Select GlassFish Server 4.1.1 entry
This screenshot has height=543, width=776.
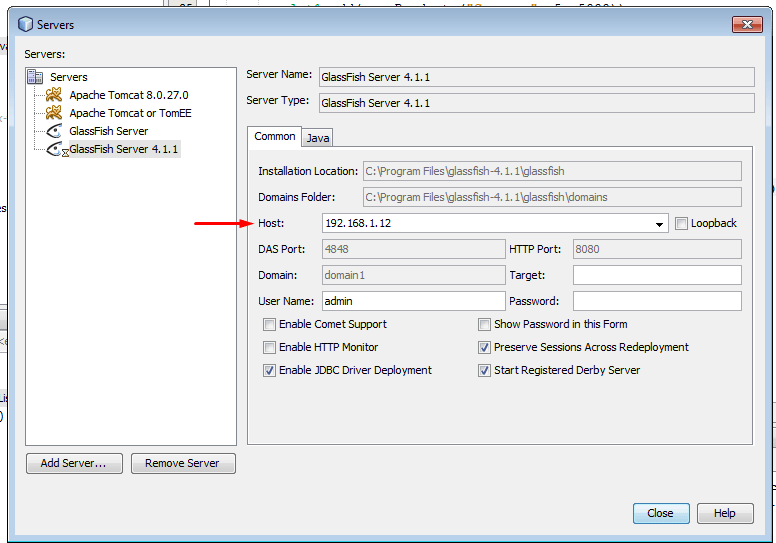124,149
